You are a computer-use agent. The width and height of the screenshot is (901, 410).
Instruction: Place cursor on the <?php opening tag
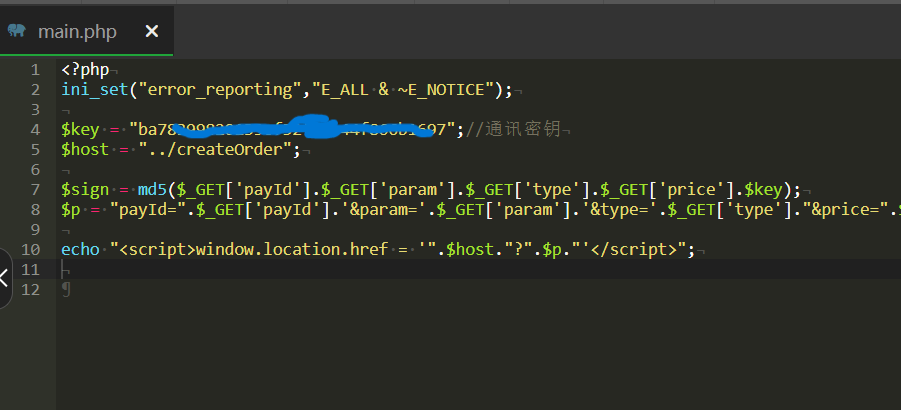tap(84, 70)
